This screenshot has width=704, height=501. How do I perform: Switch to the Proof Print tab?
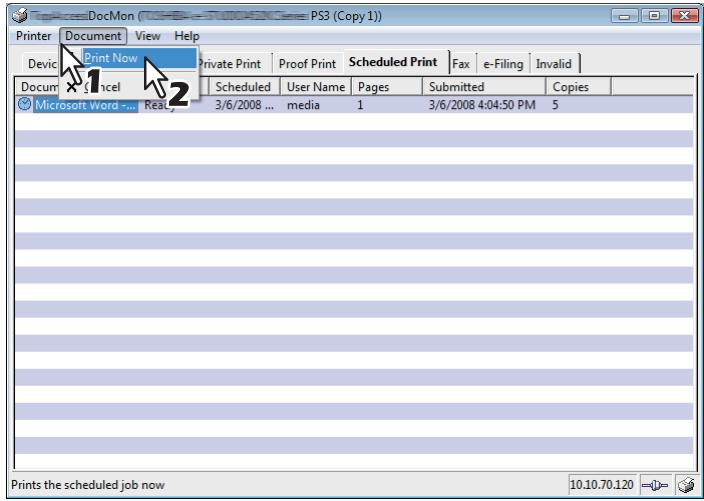point(307,64)
